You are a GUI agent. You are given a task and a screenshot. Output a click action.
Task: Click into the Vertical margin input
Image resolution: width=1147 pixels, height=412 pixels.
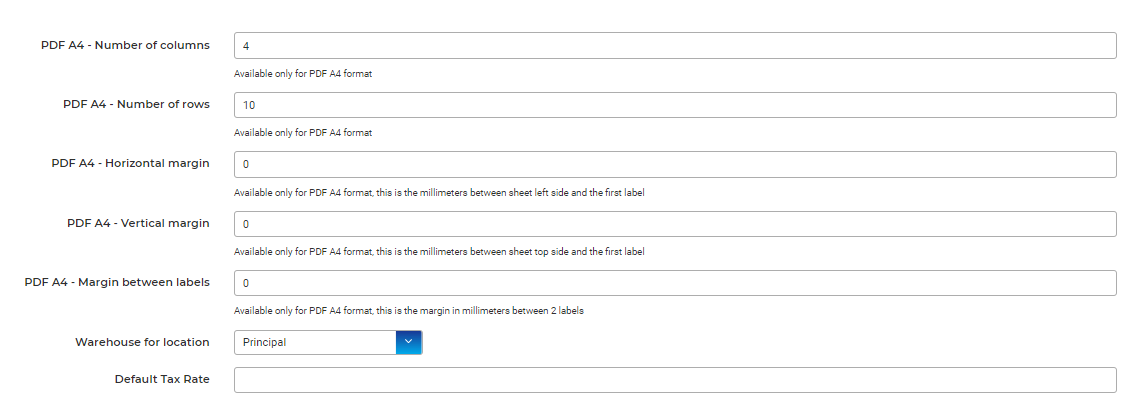pos(674,224)
